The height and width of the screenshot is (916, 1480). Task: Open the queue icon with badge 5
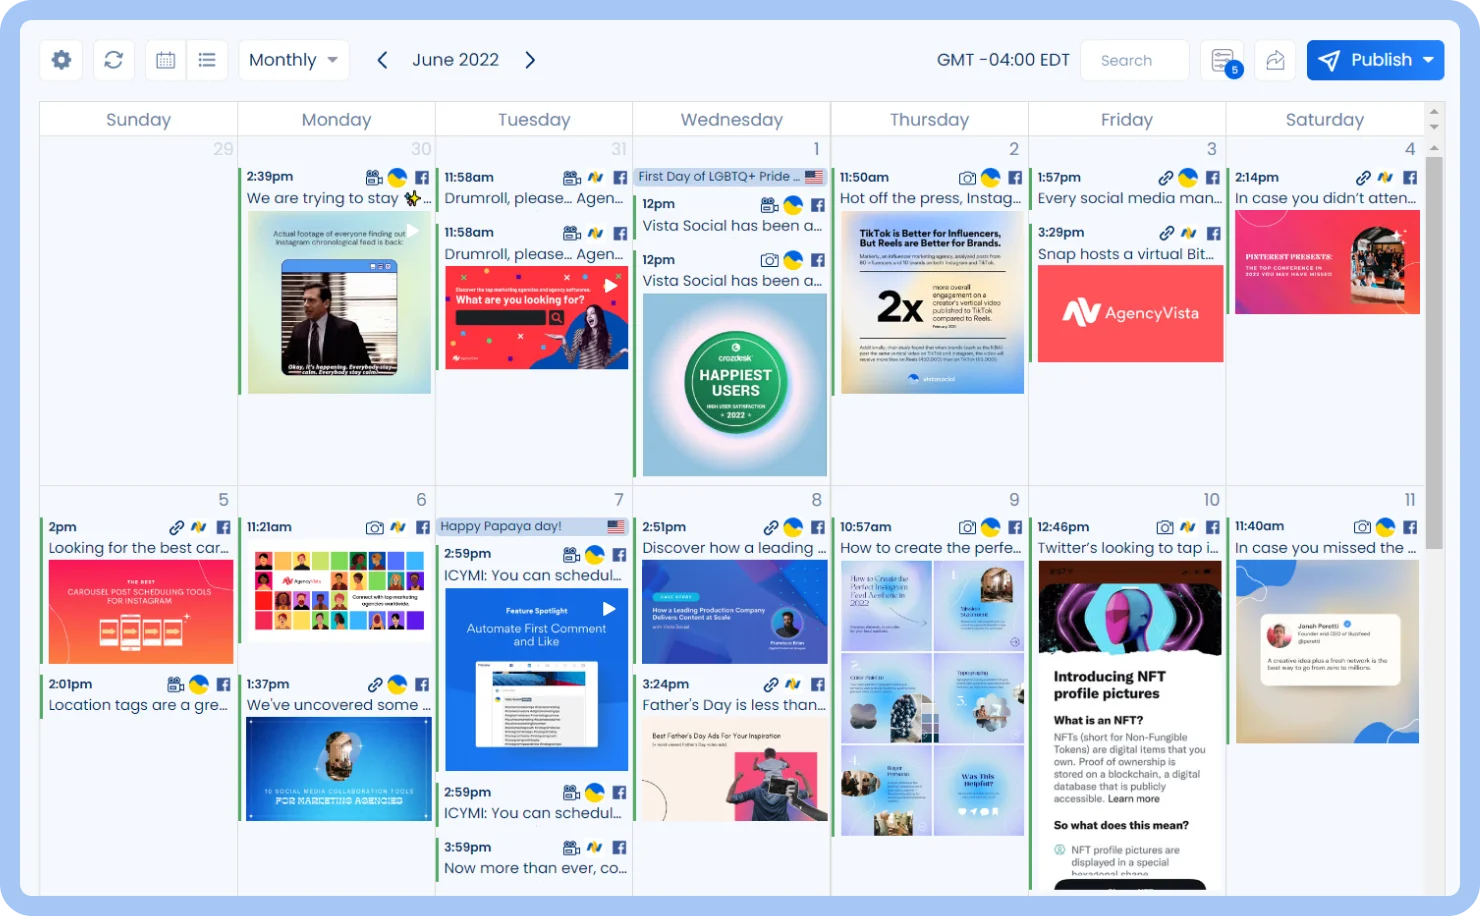pyautogui.click(x=1222, y=60)
